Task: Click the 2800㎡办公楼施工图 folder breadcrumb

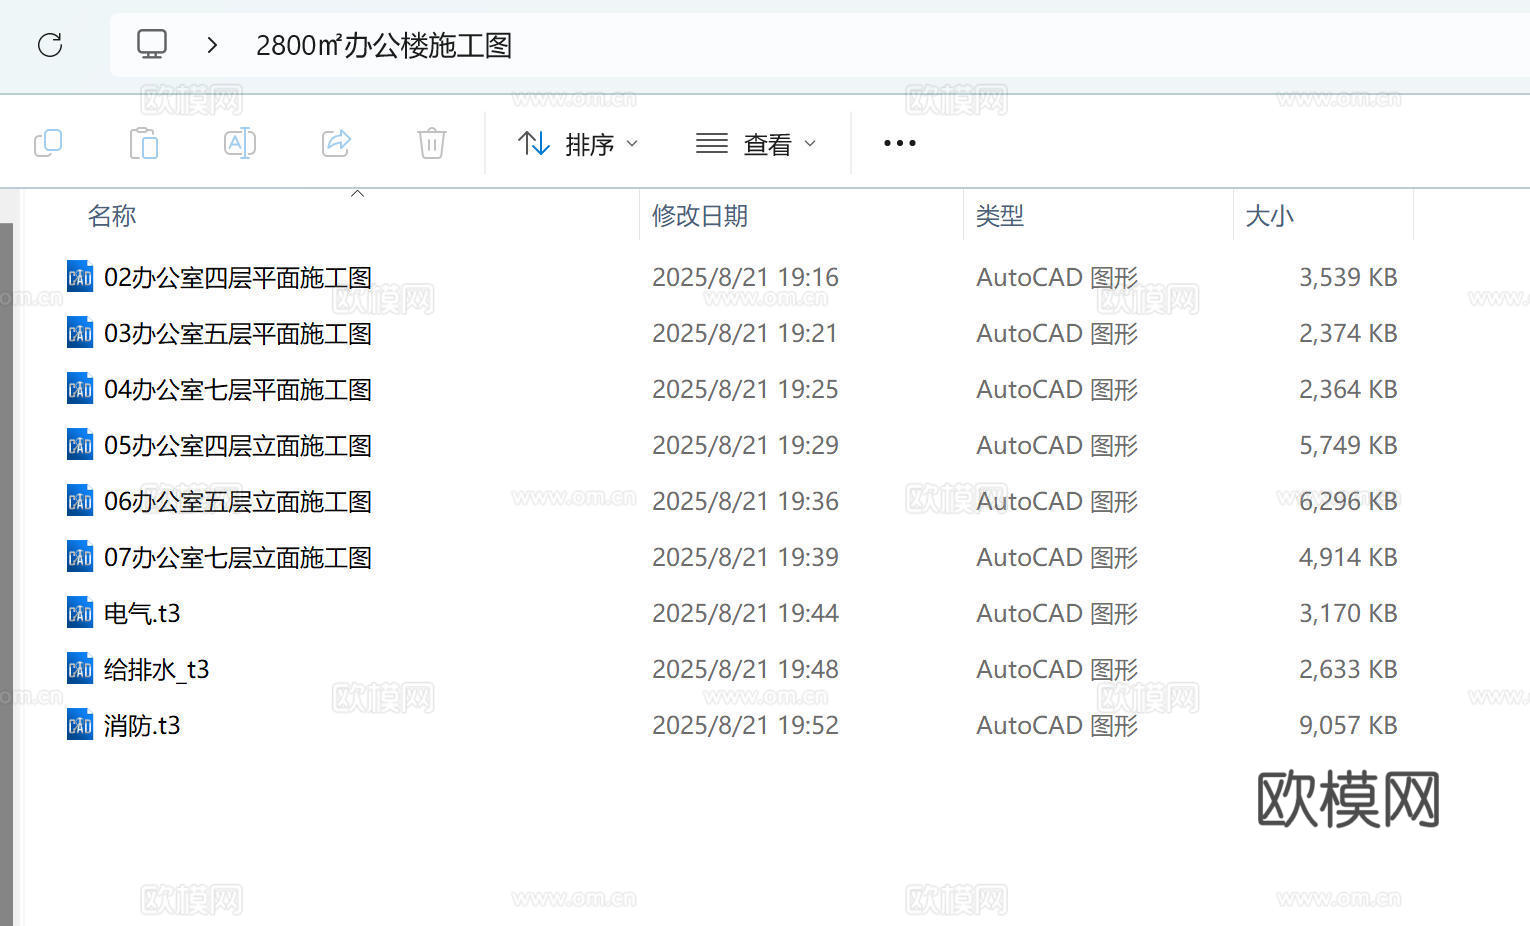Action: [384, 45]
